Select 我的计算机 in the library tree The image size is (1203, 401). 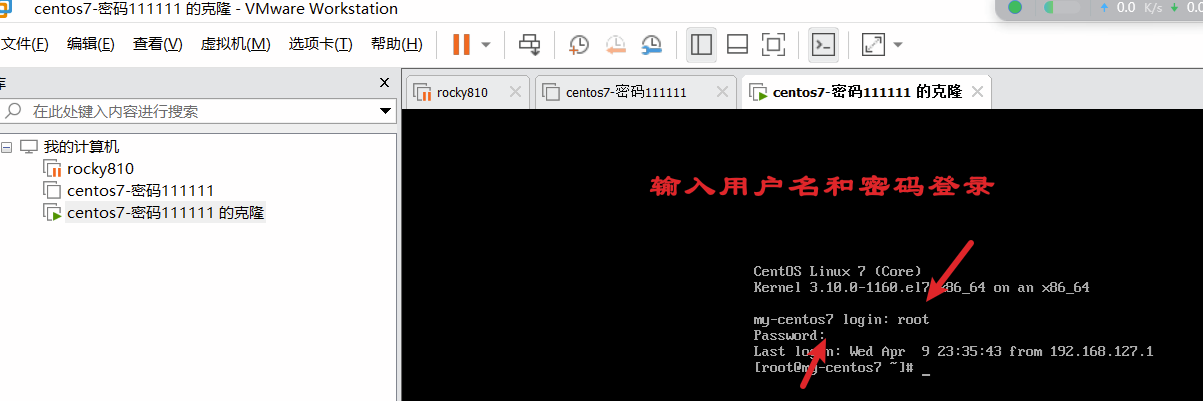pyautogui.click(x=81, y=147)
